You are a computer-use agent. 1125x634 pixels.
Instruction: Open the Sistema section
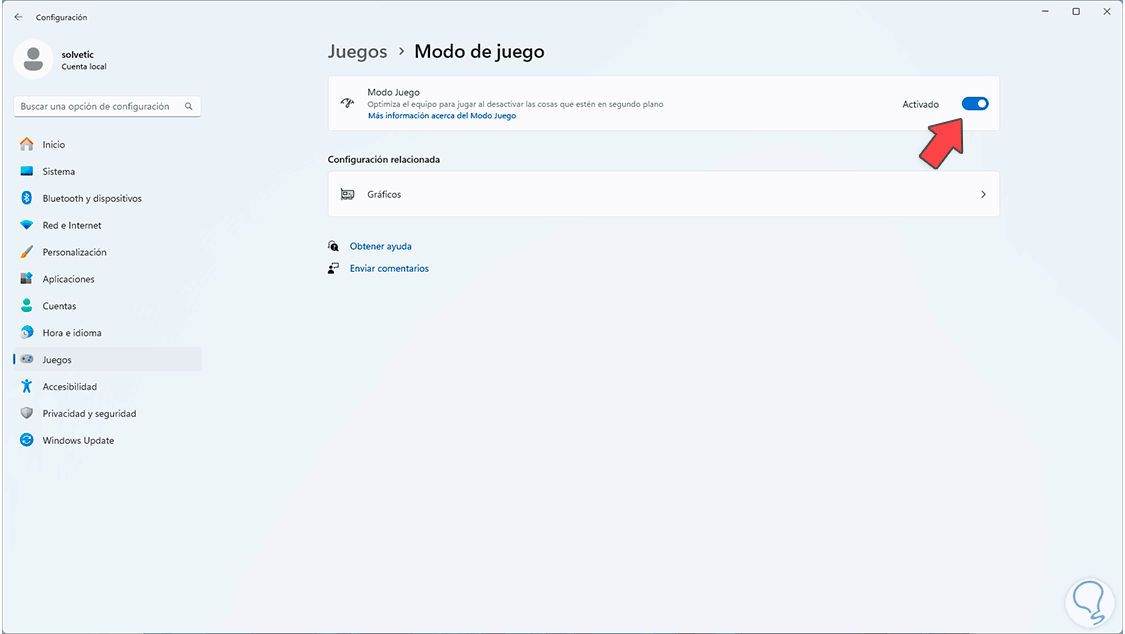107,171
